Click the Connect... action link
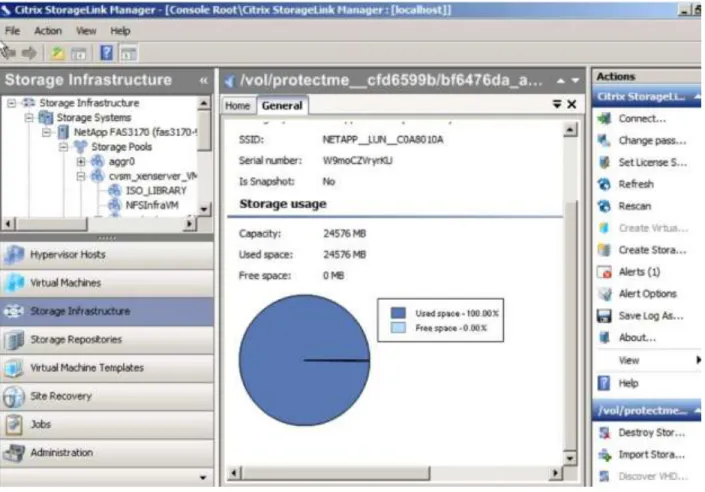 click(x=642, y=119)
